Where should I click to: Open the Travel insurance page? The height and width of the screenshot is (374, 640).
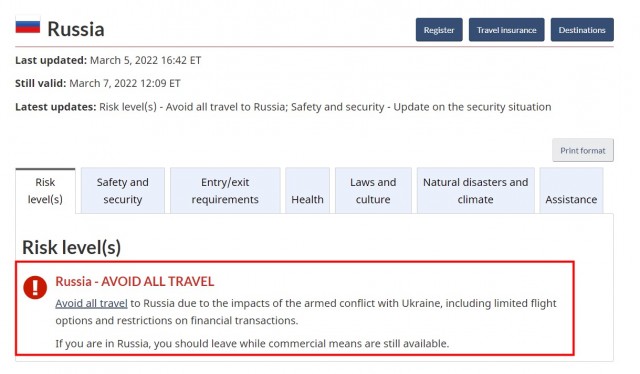tap(507, 30)
